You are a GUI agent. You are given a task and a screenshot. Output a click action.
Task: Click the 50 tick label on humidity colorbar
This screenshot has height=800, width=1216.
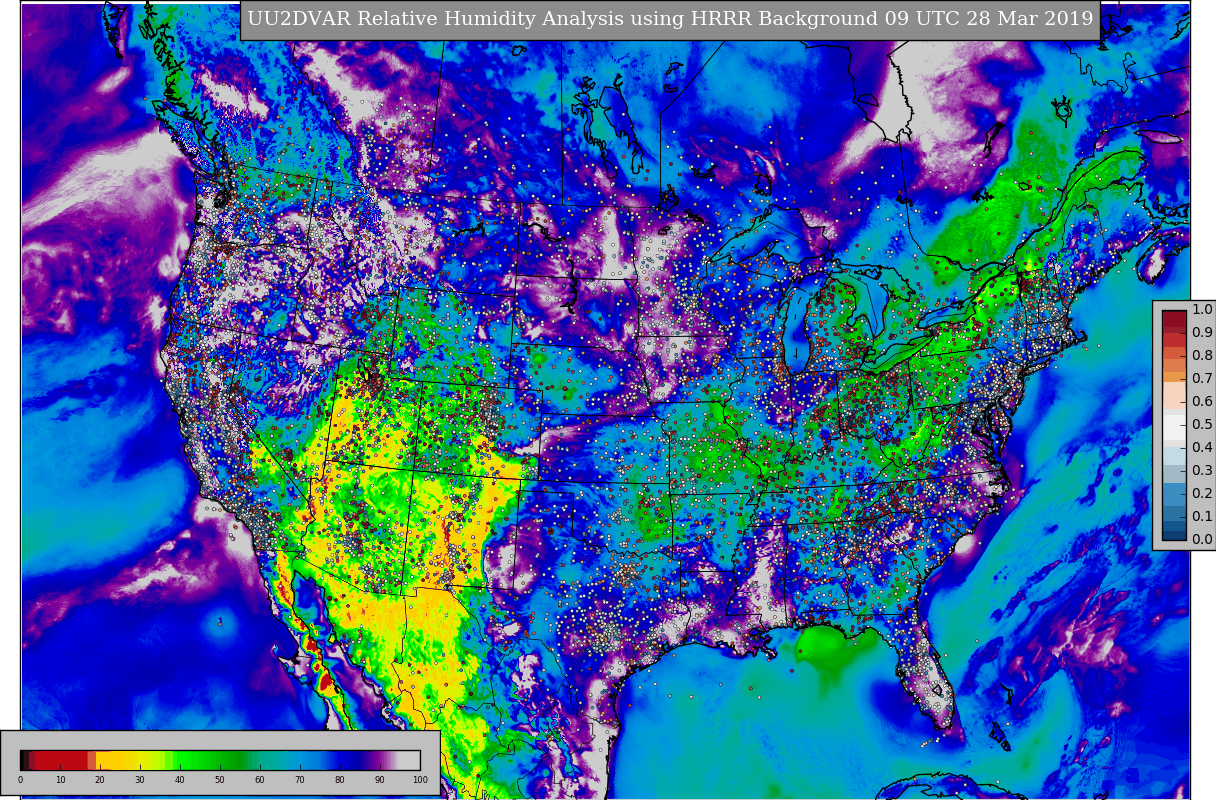point(220,780)
